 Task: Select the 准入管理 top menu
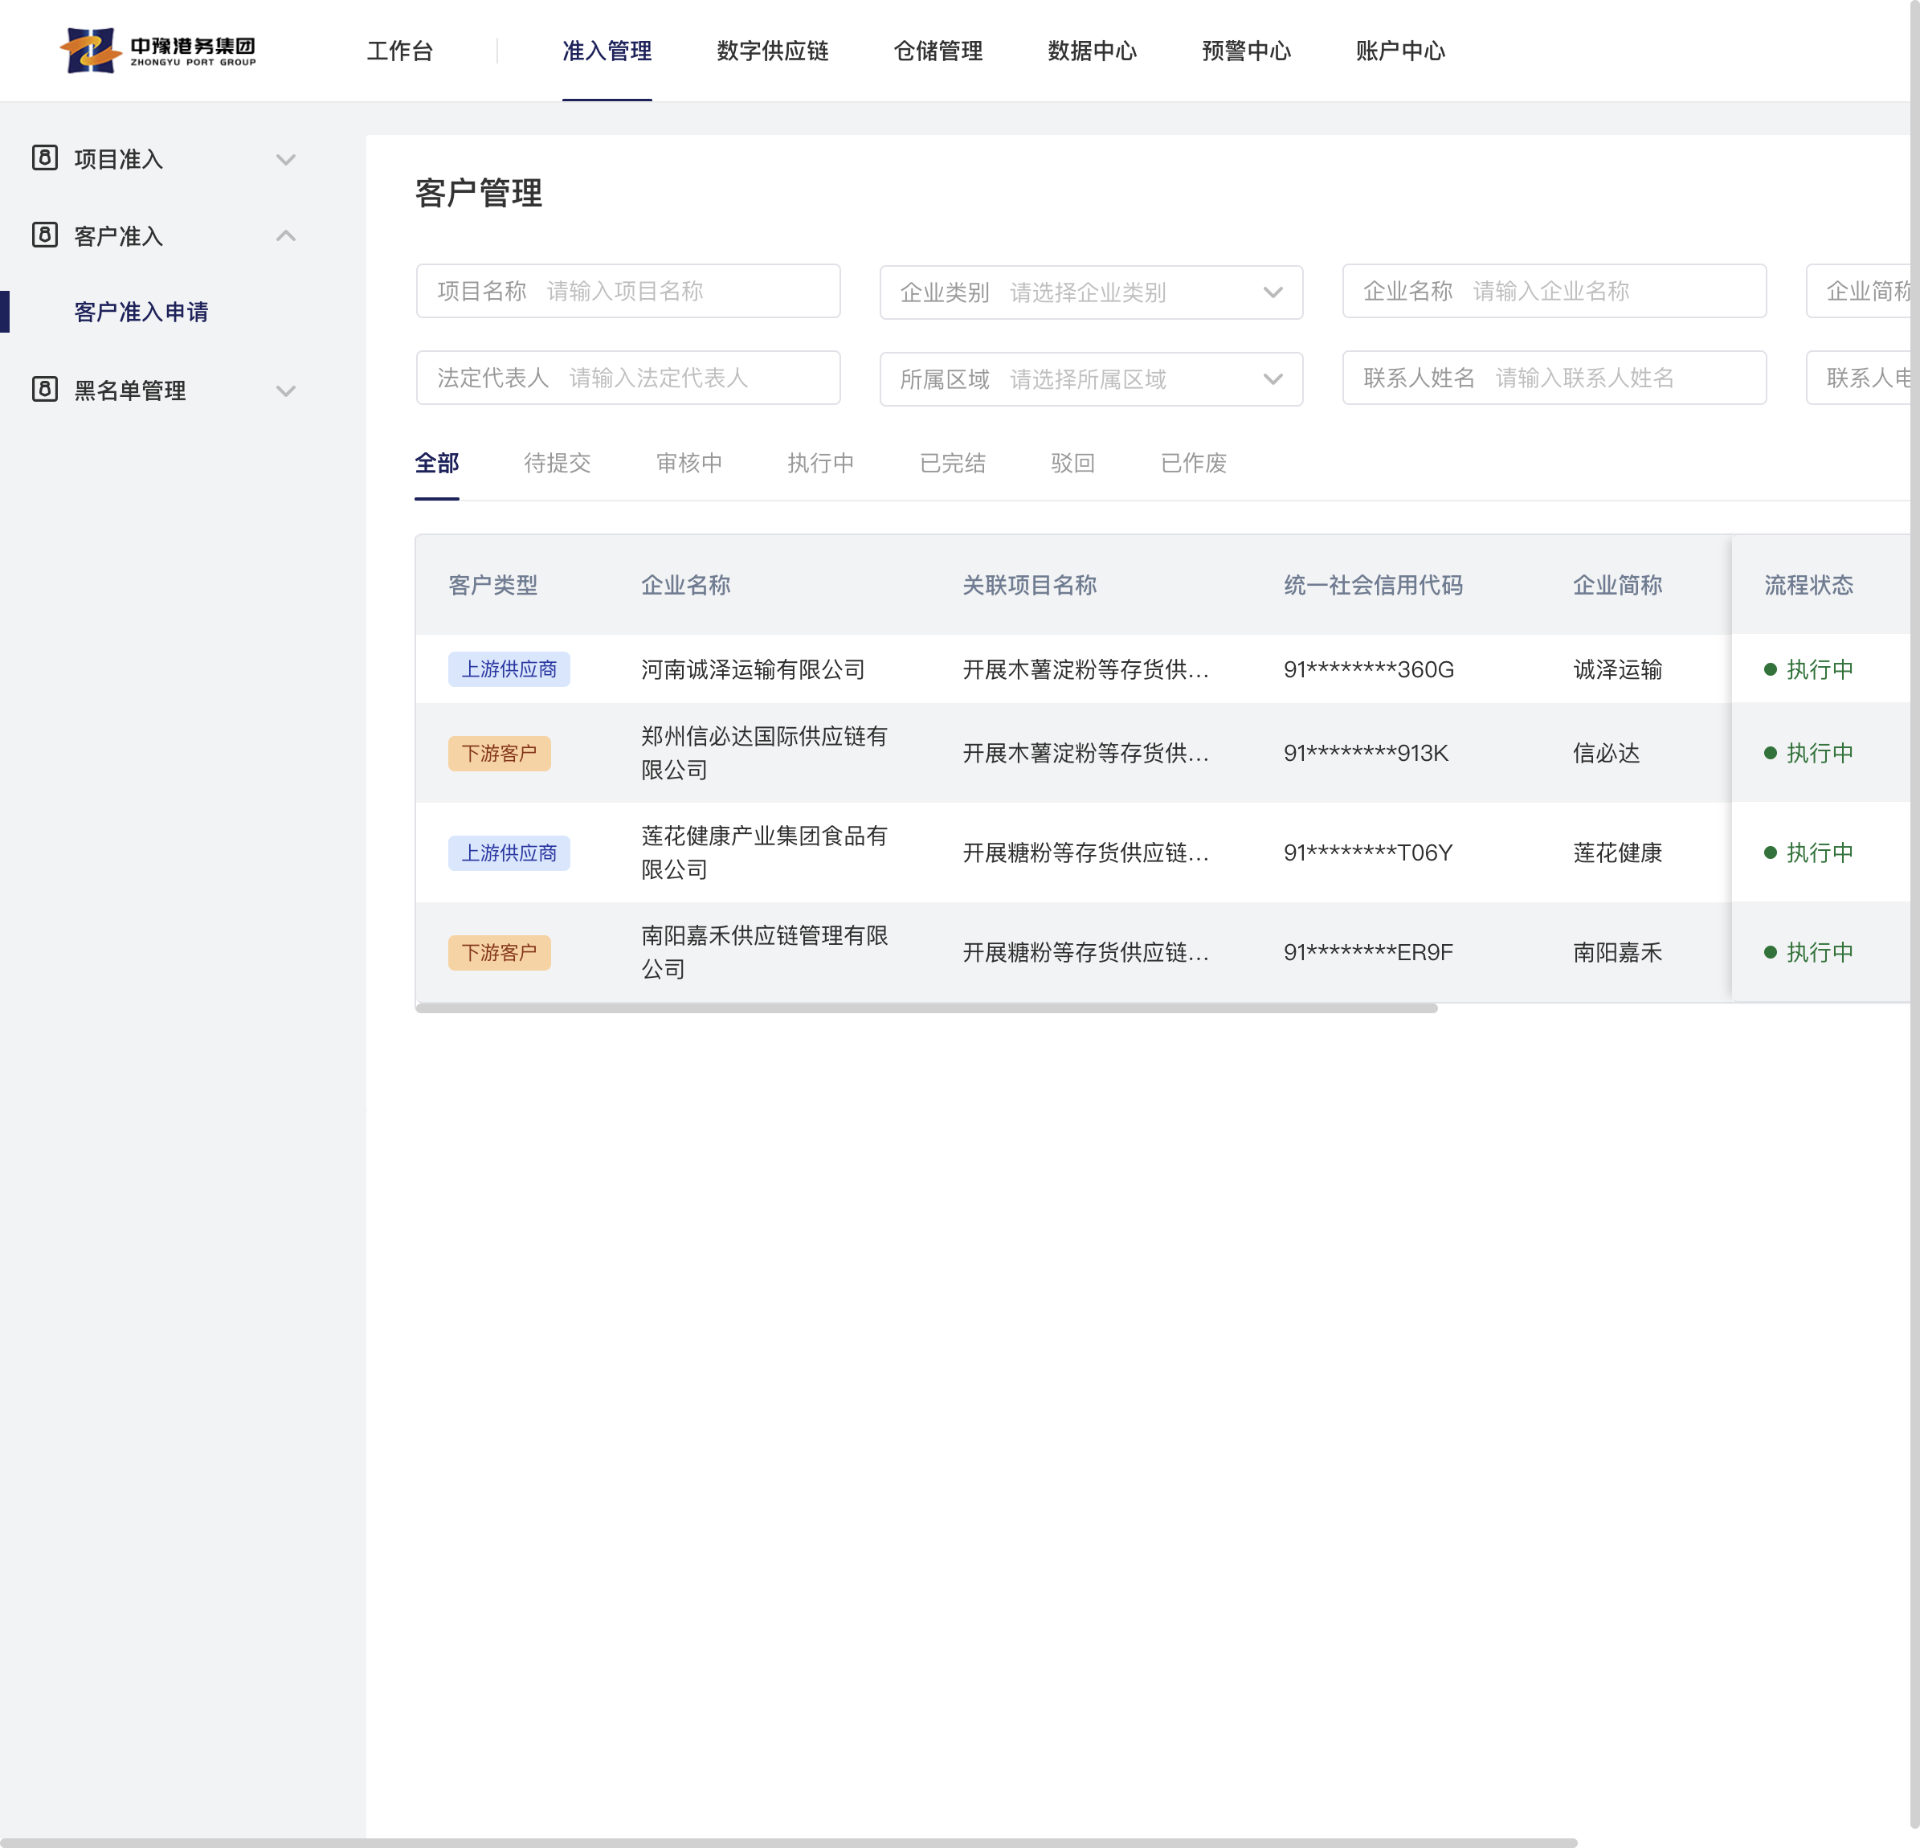(607, 51)
